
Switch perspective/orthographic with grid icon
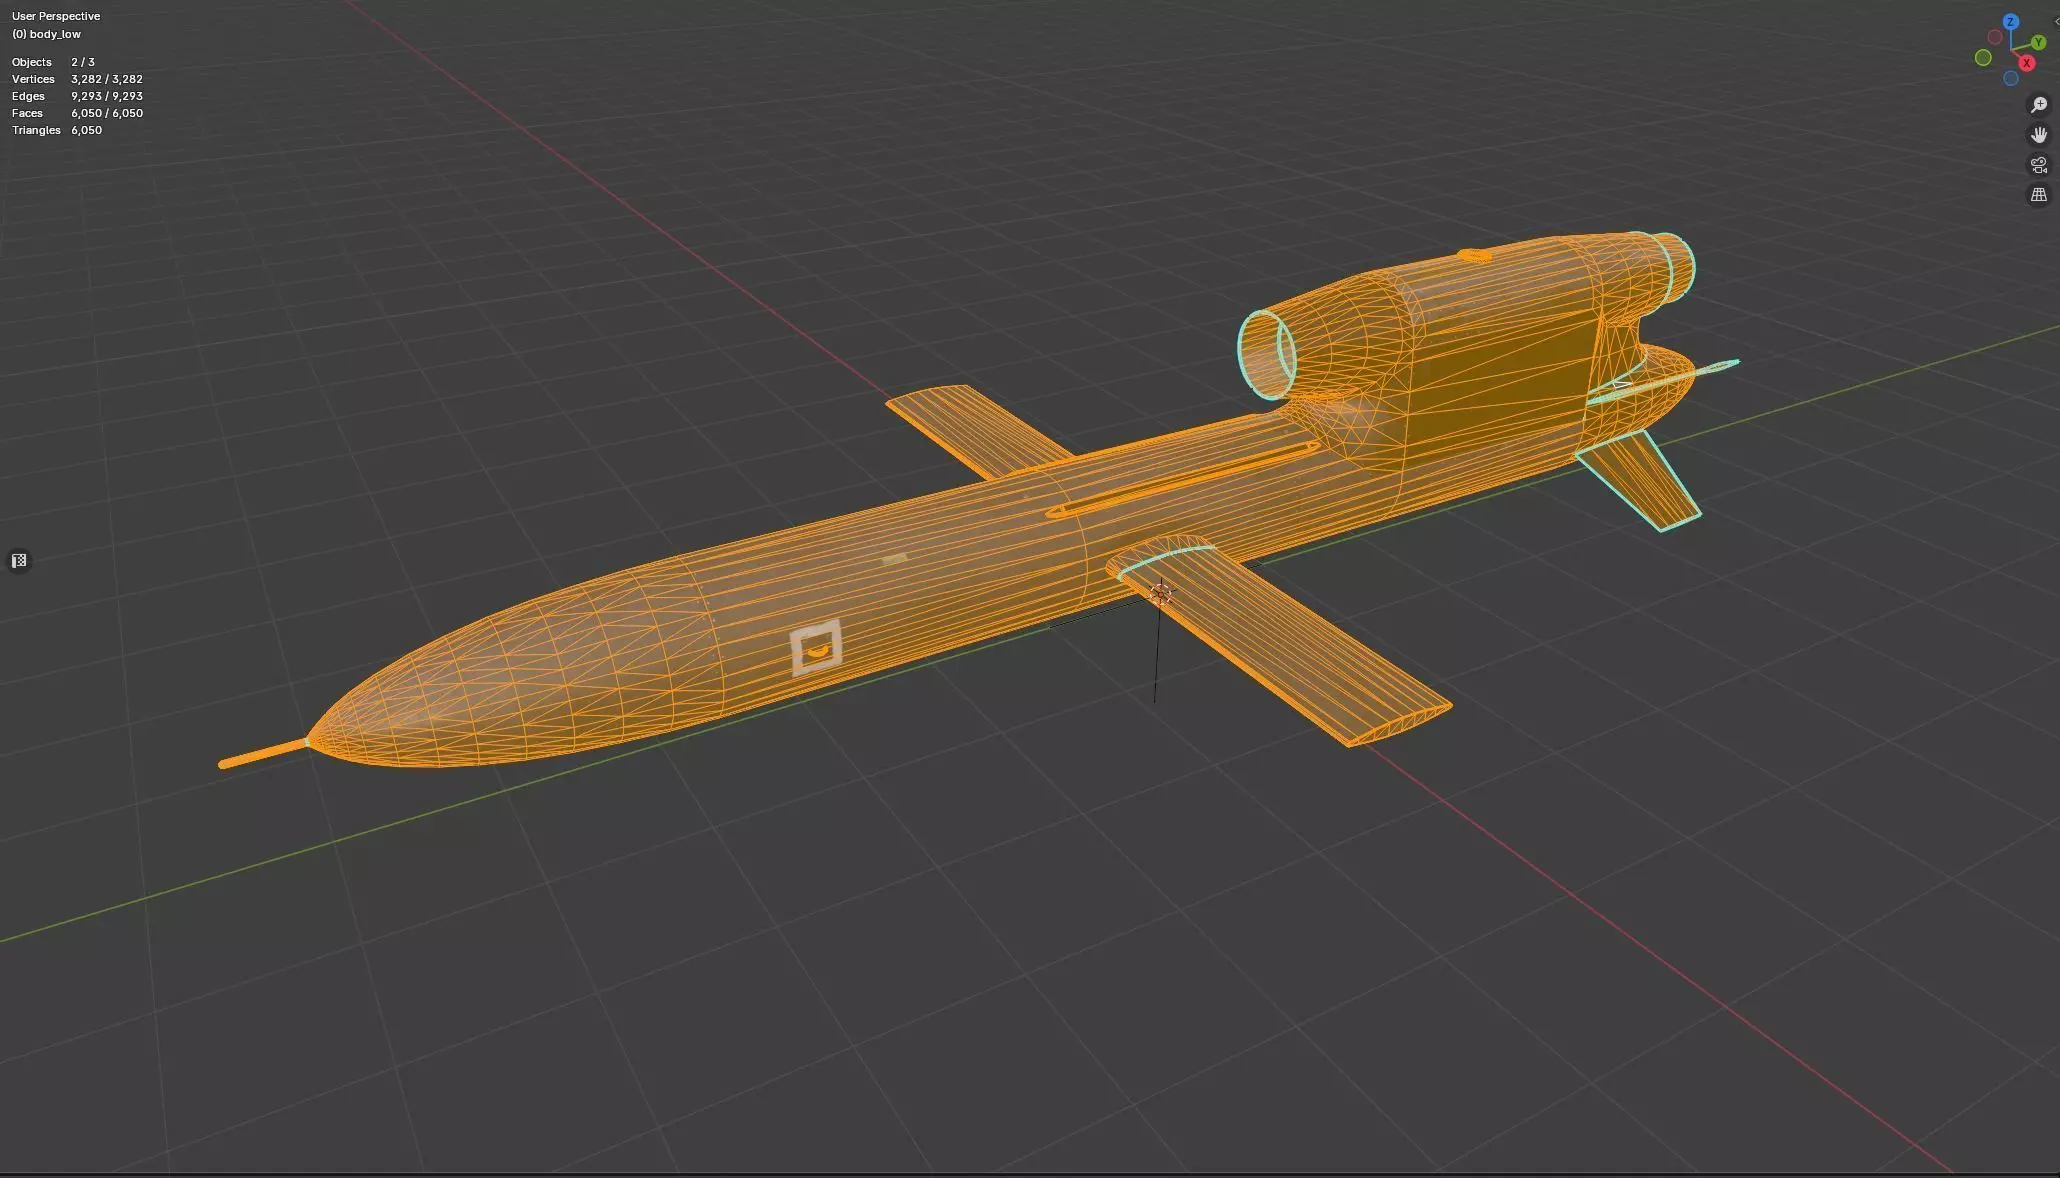coord(2038,195)
